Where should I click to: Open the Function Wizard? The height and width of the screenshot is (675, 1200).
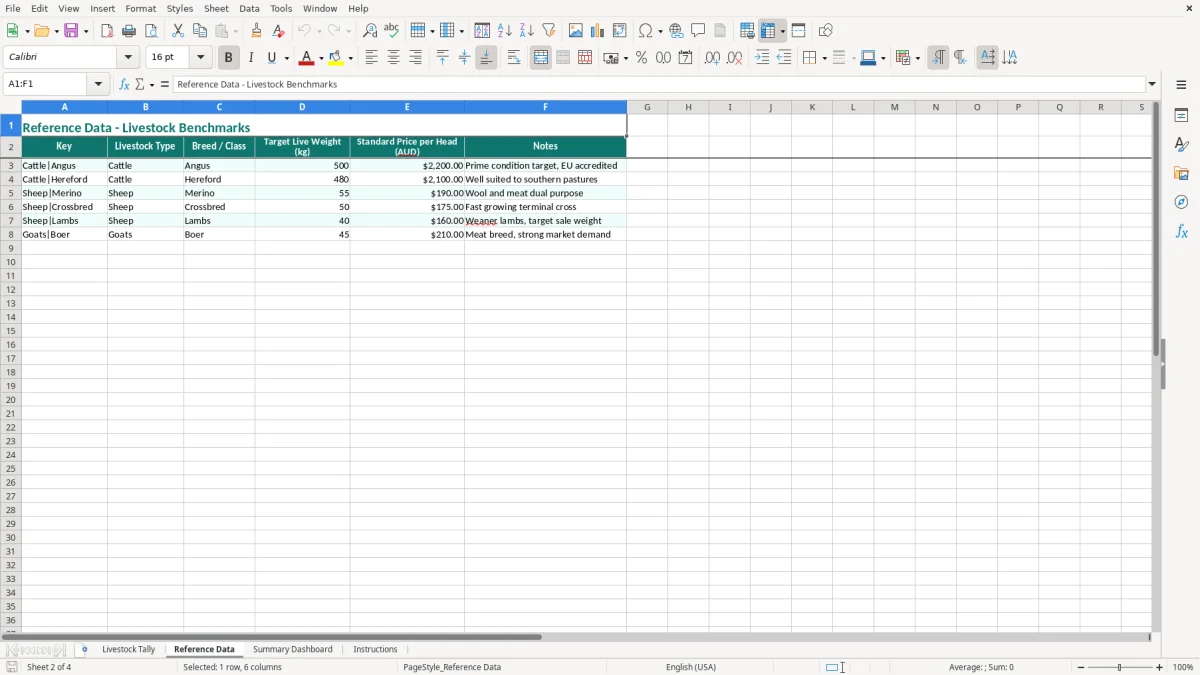point(124,85)
